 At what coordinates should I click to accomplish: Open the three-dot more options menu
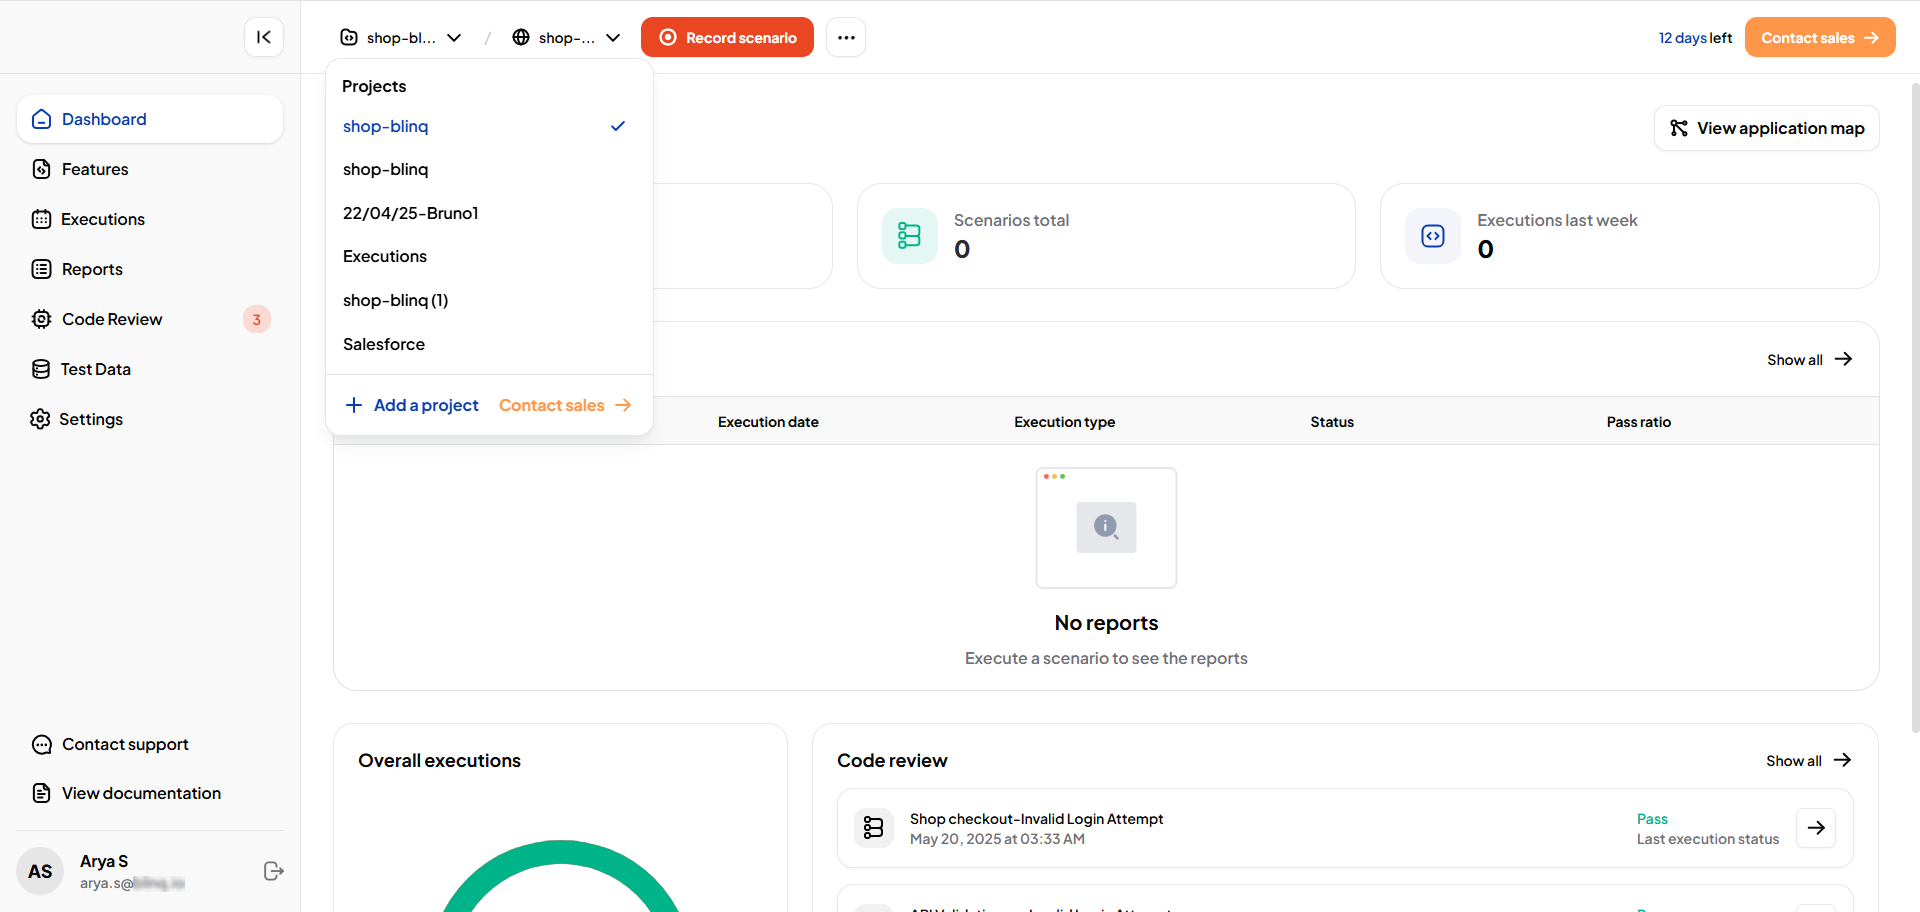[x=846, y=37]
